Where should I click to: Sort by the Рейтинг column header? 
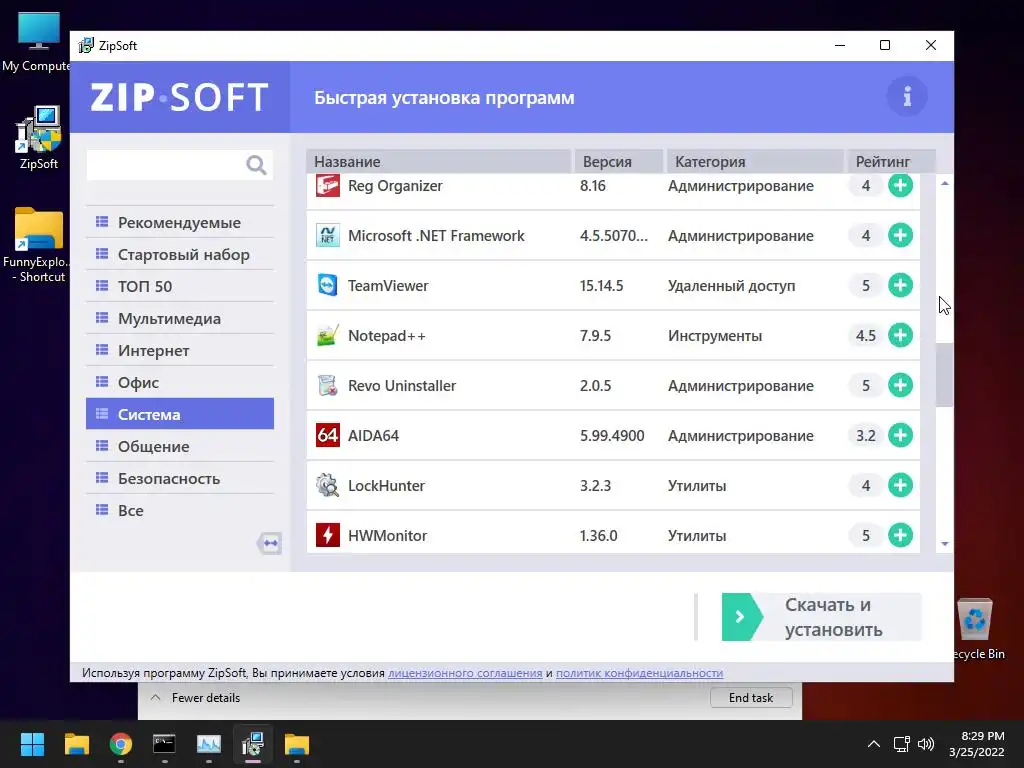(x=891, y=161)
